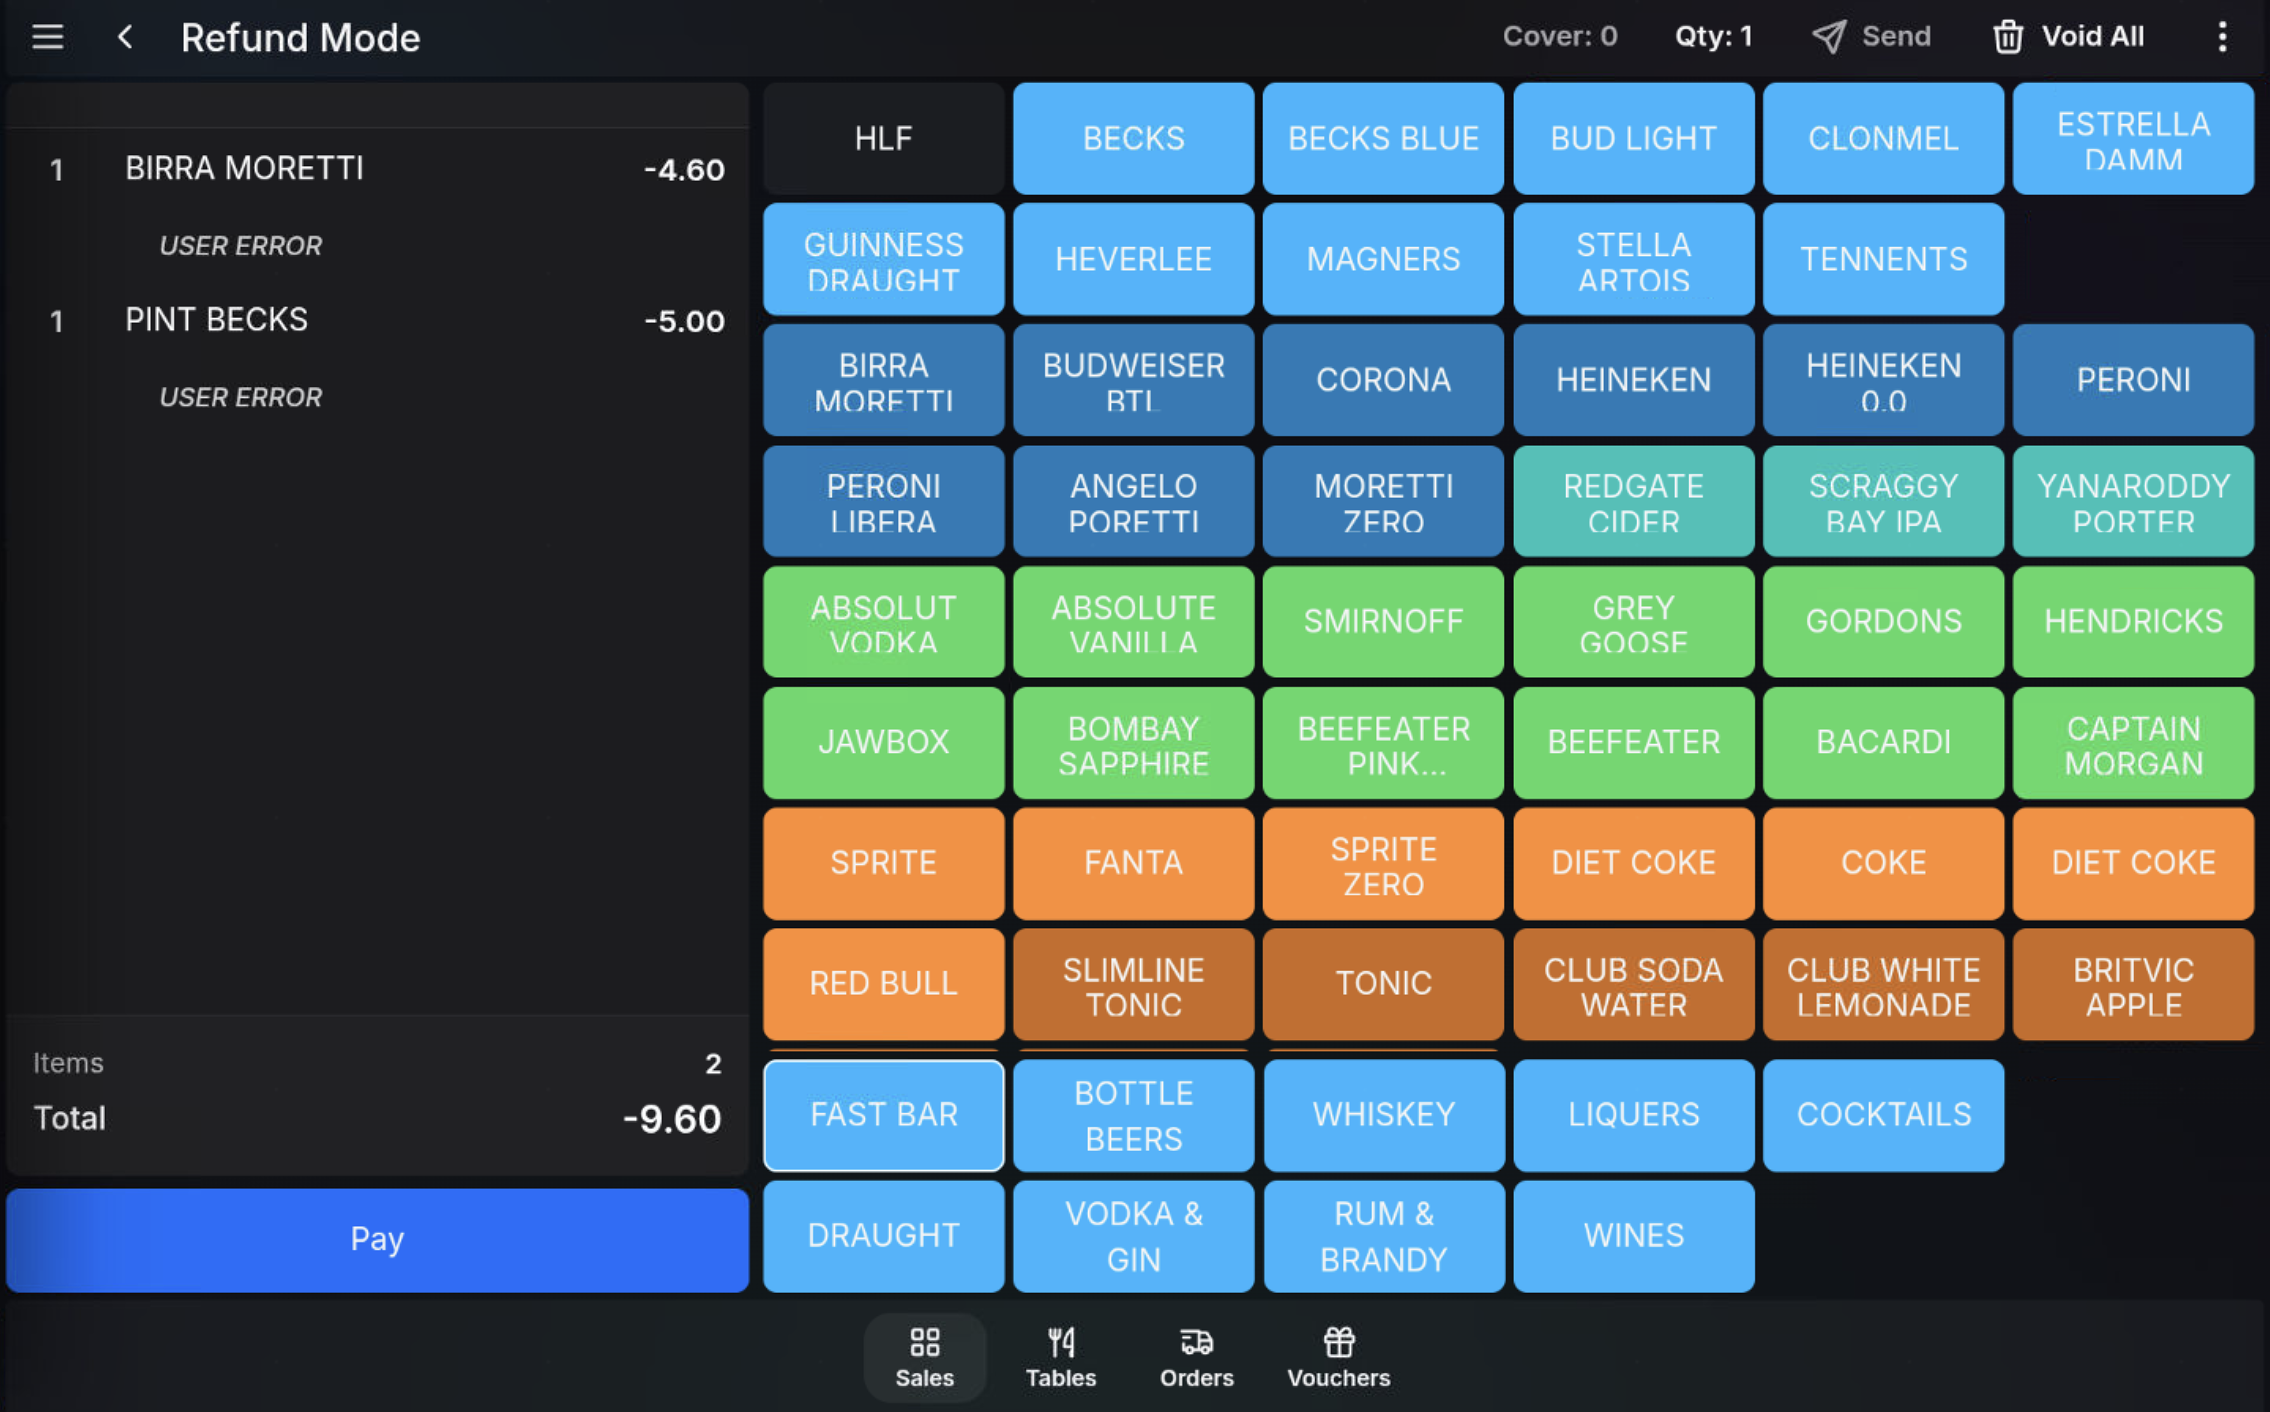
Task: Select the HLF modifier button
Action: coord(883,138)
